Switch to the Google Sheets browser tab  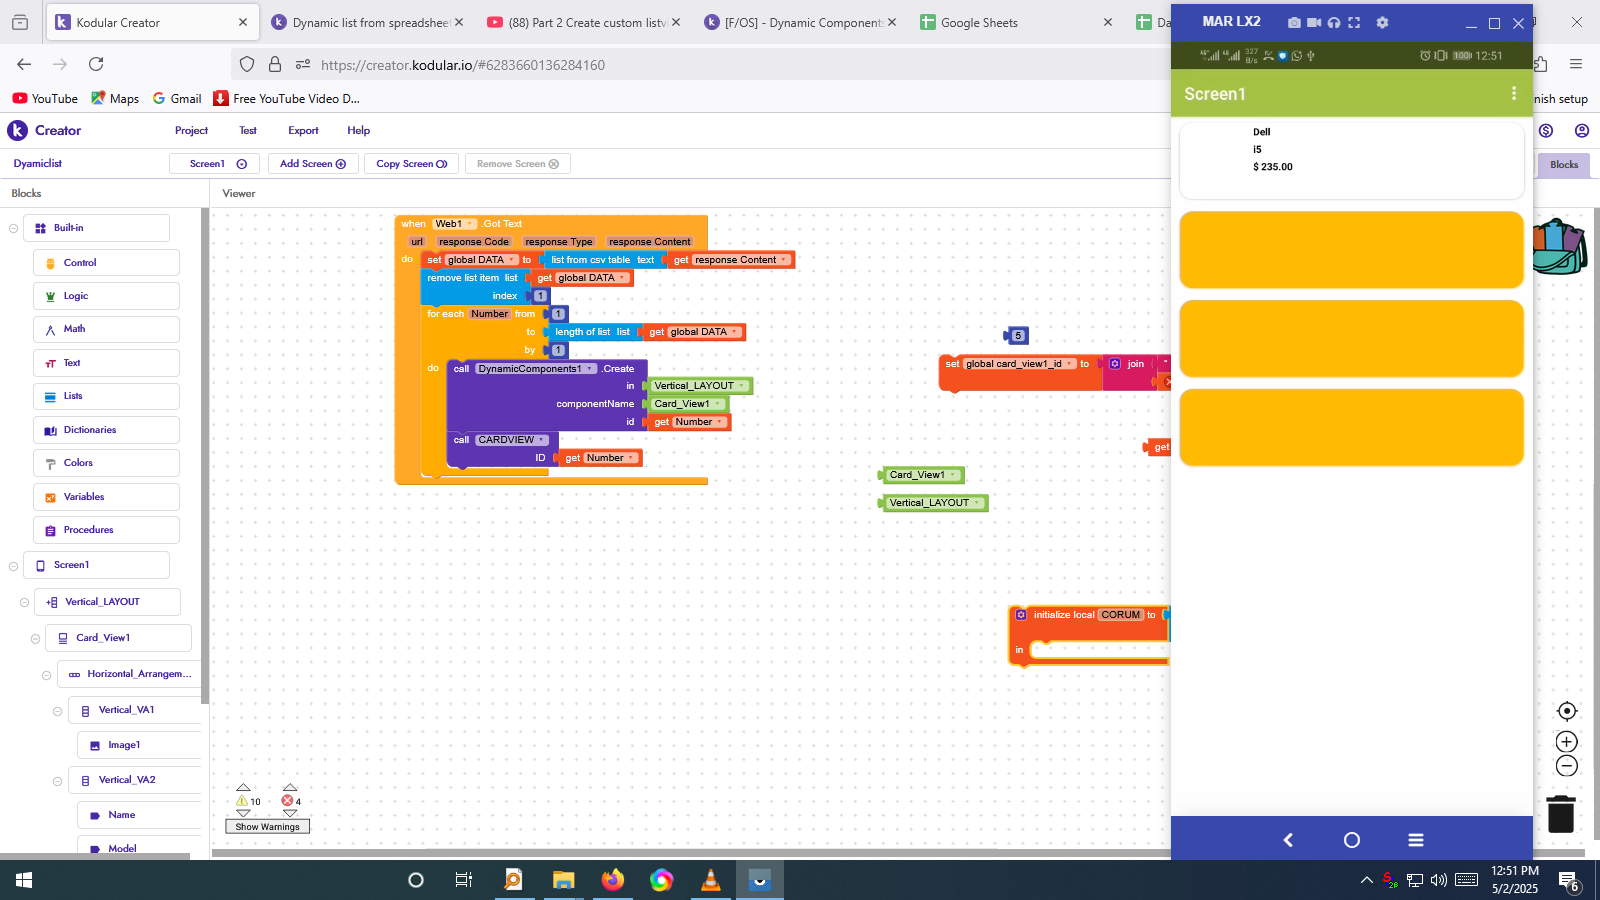tap(1016, 22)
